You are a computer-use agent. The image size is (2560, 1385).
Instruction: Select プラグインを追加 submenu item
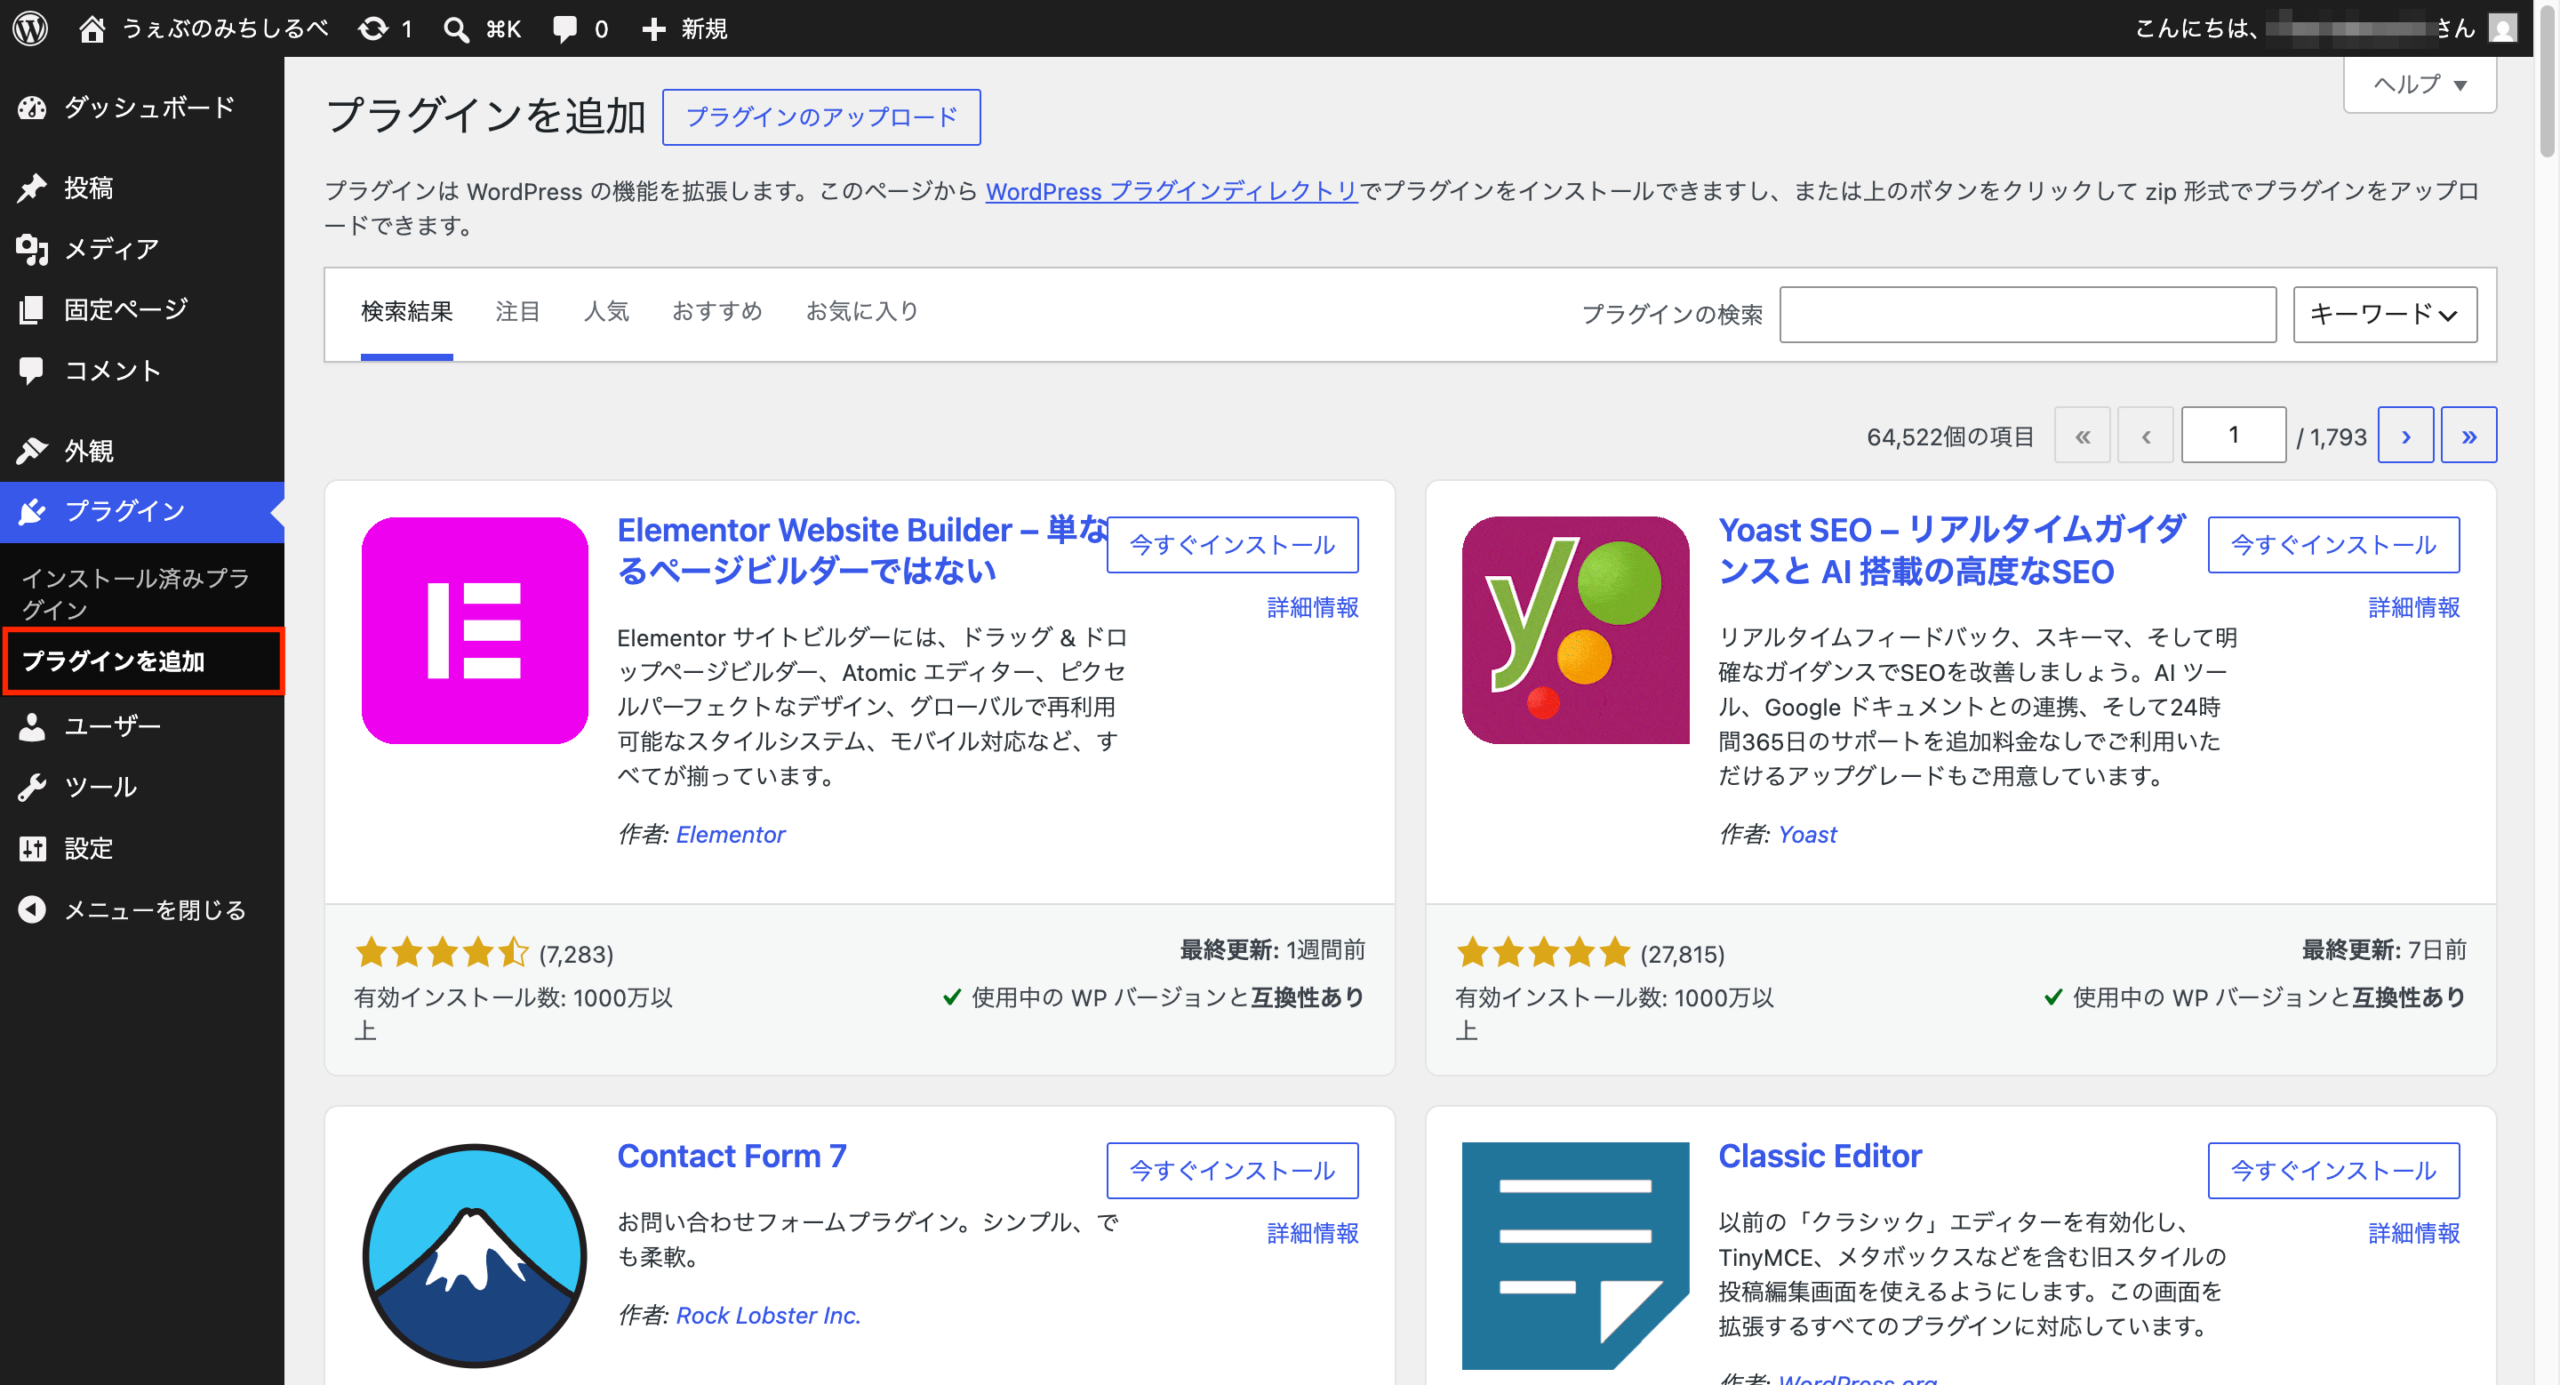(x=142, y=661)
